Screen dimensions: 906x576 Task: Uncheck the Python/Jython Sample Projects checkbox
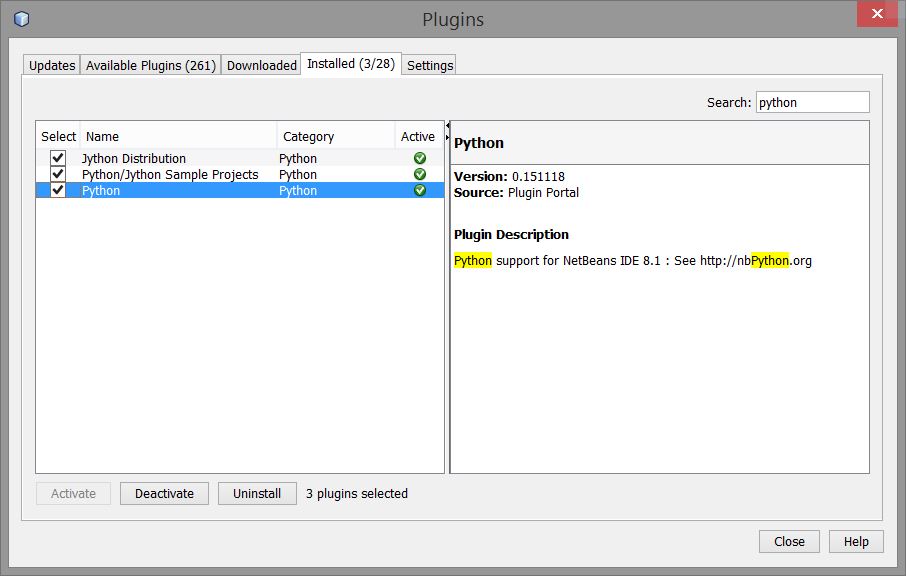(x=58, y=174)
